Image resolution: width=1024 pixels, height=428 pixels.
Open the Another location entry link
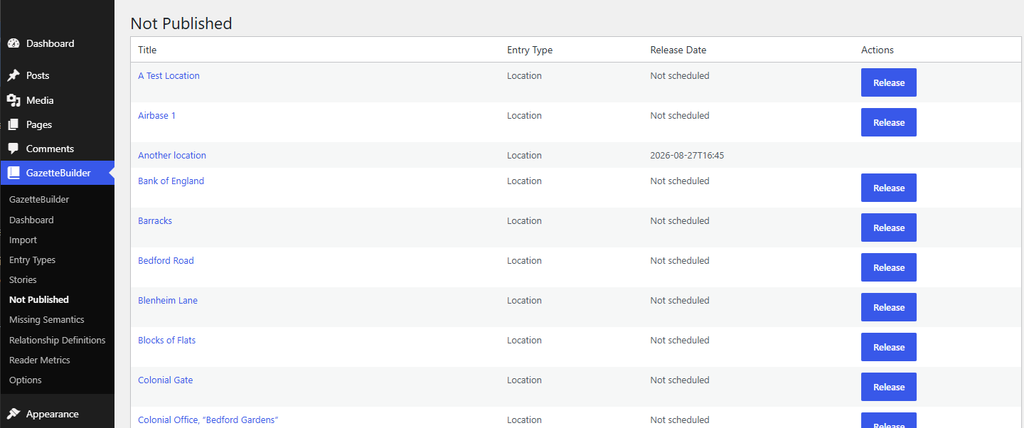click(x=172, y=156)
